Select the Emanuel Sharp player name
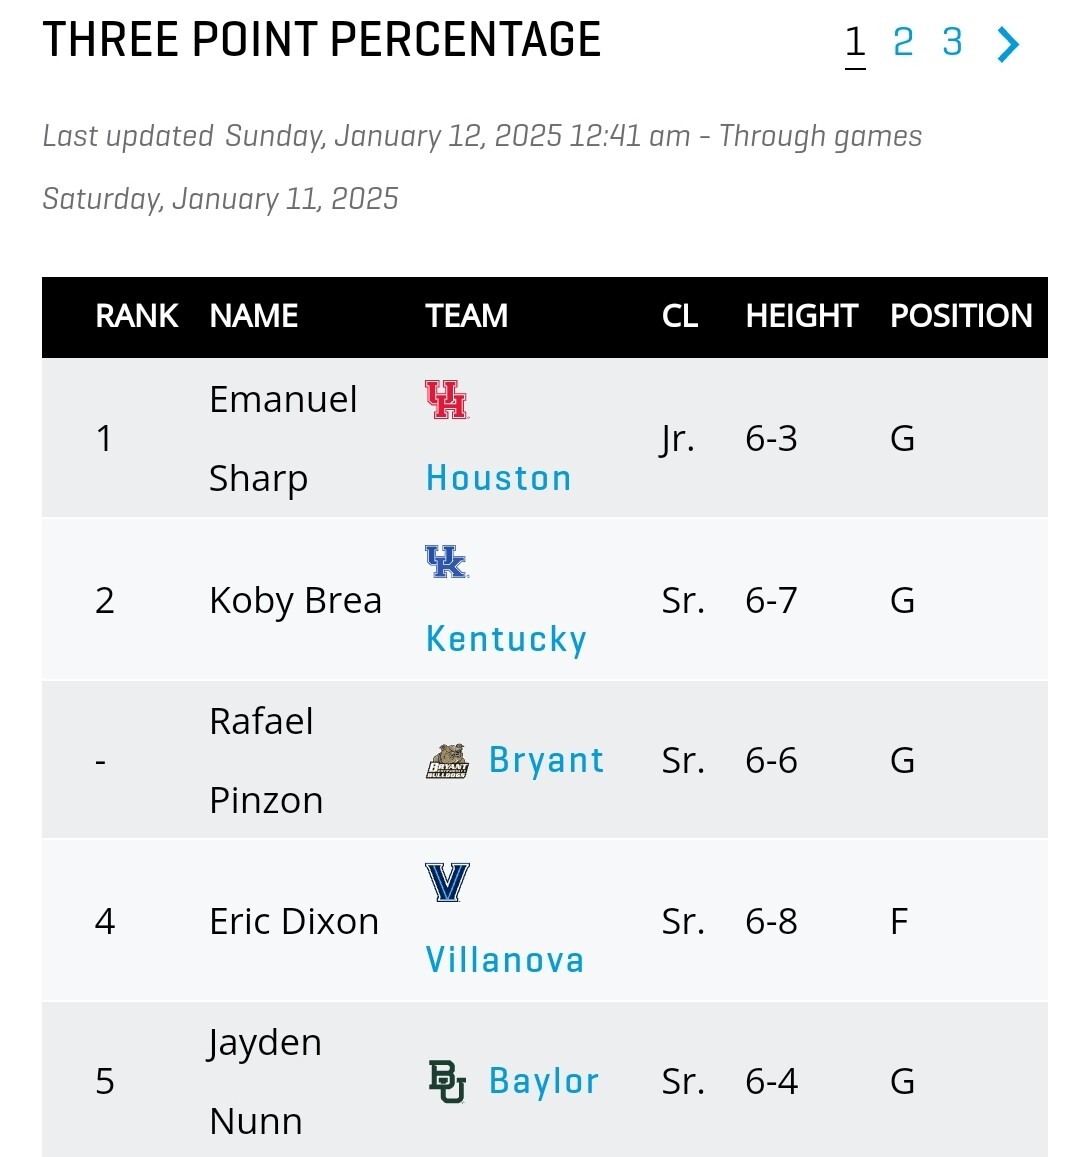Viewport: 1080px width, 1157px height. [x=283, y=439]
